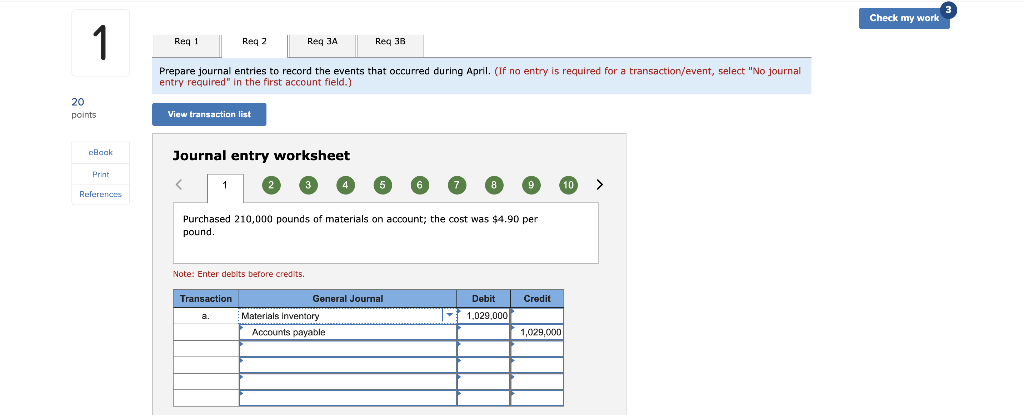Open View transaction list
The image size is (1024, 418).
209,114
